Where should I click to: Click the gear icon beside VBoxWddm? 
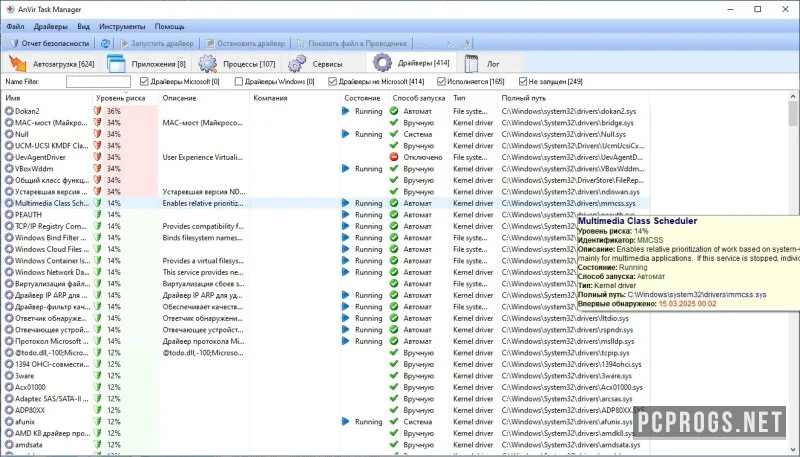(9, 169)
